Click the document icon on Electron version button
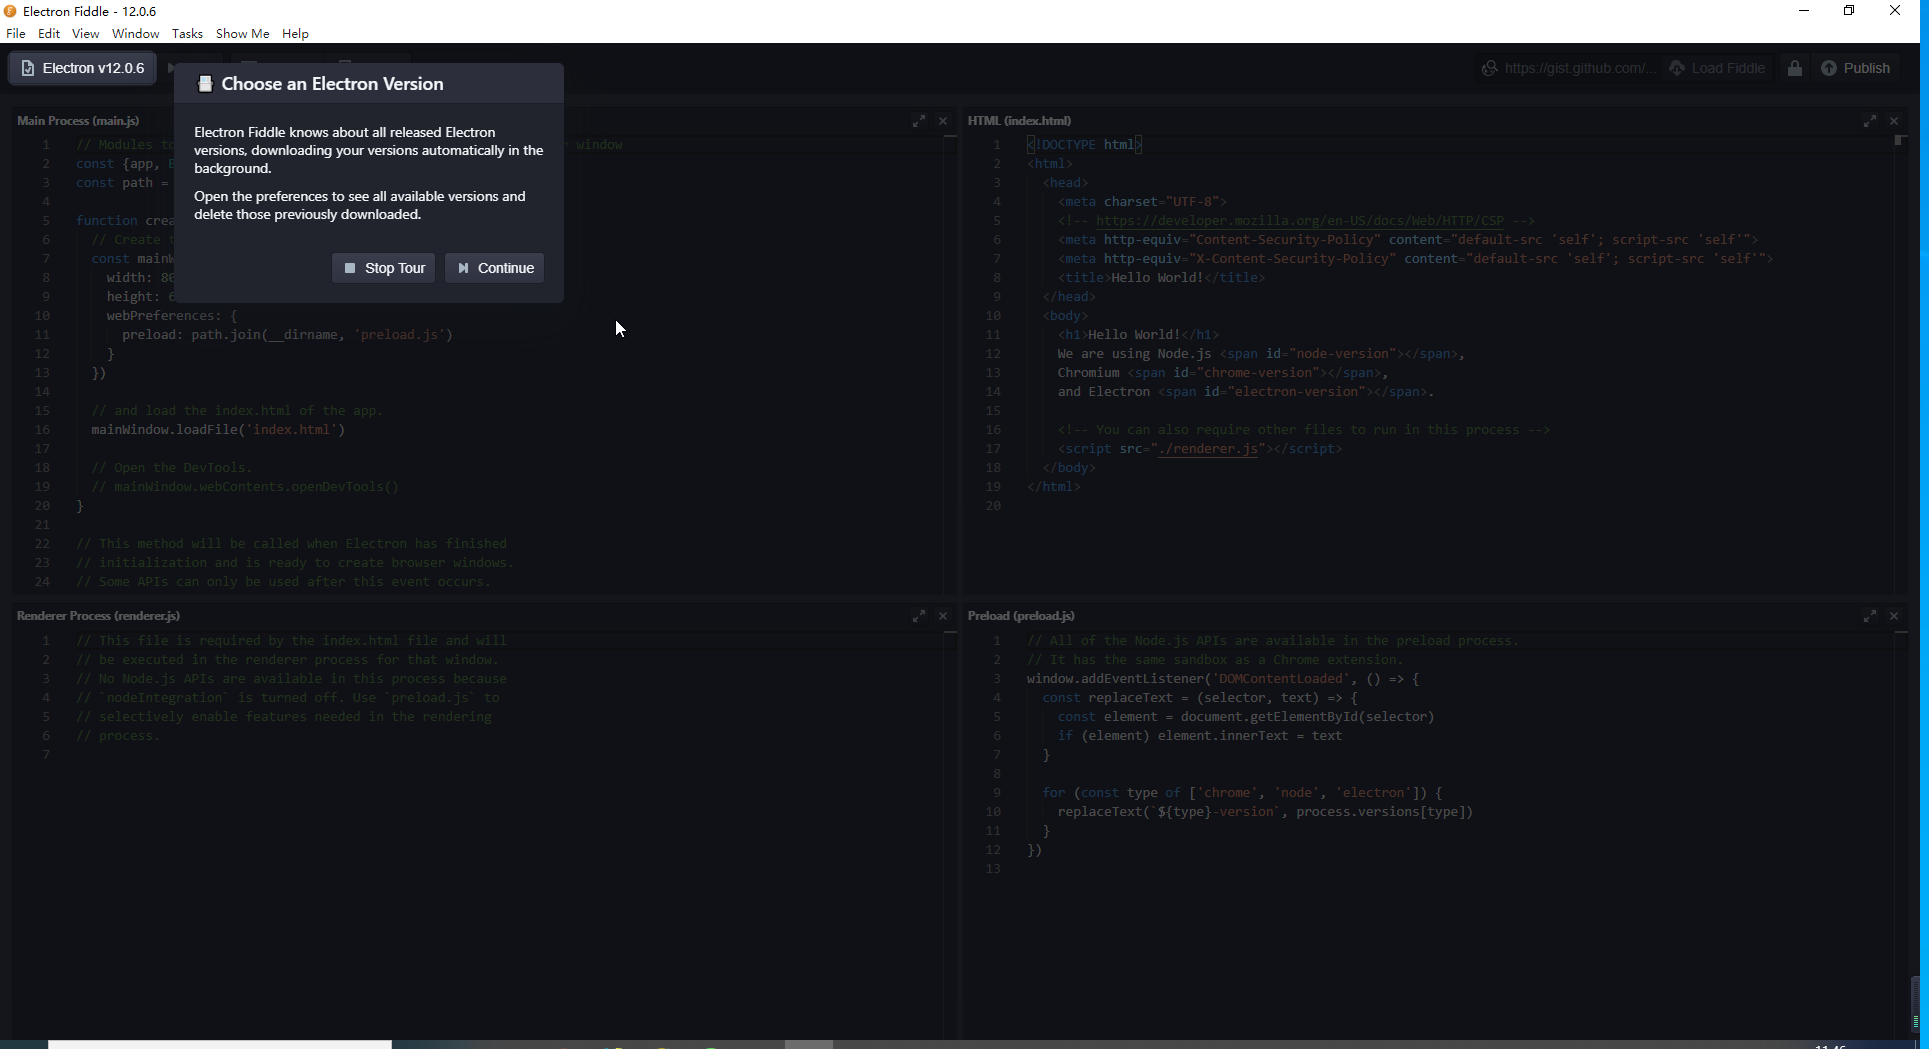 point(28,68)
